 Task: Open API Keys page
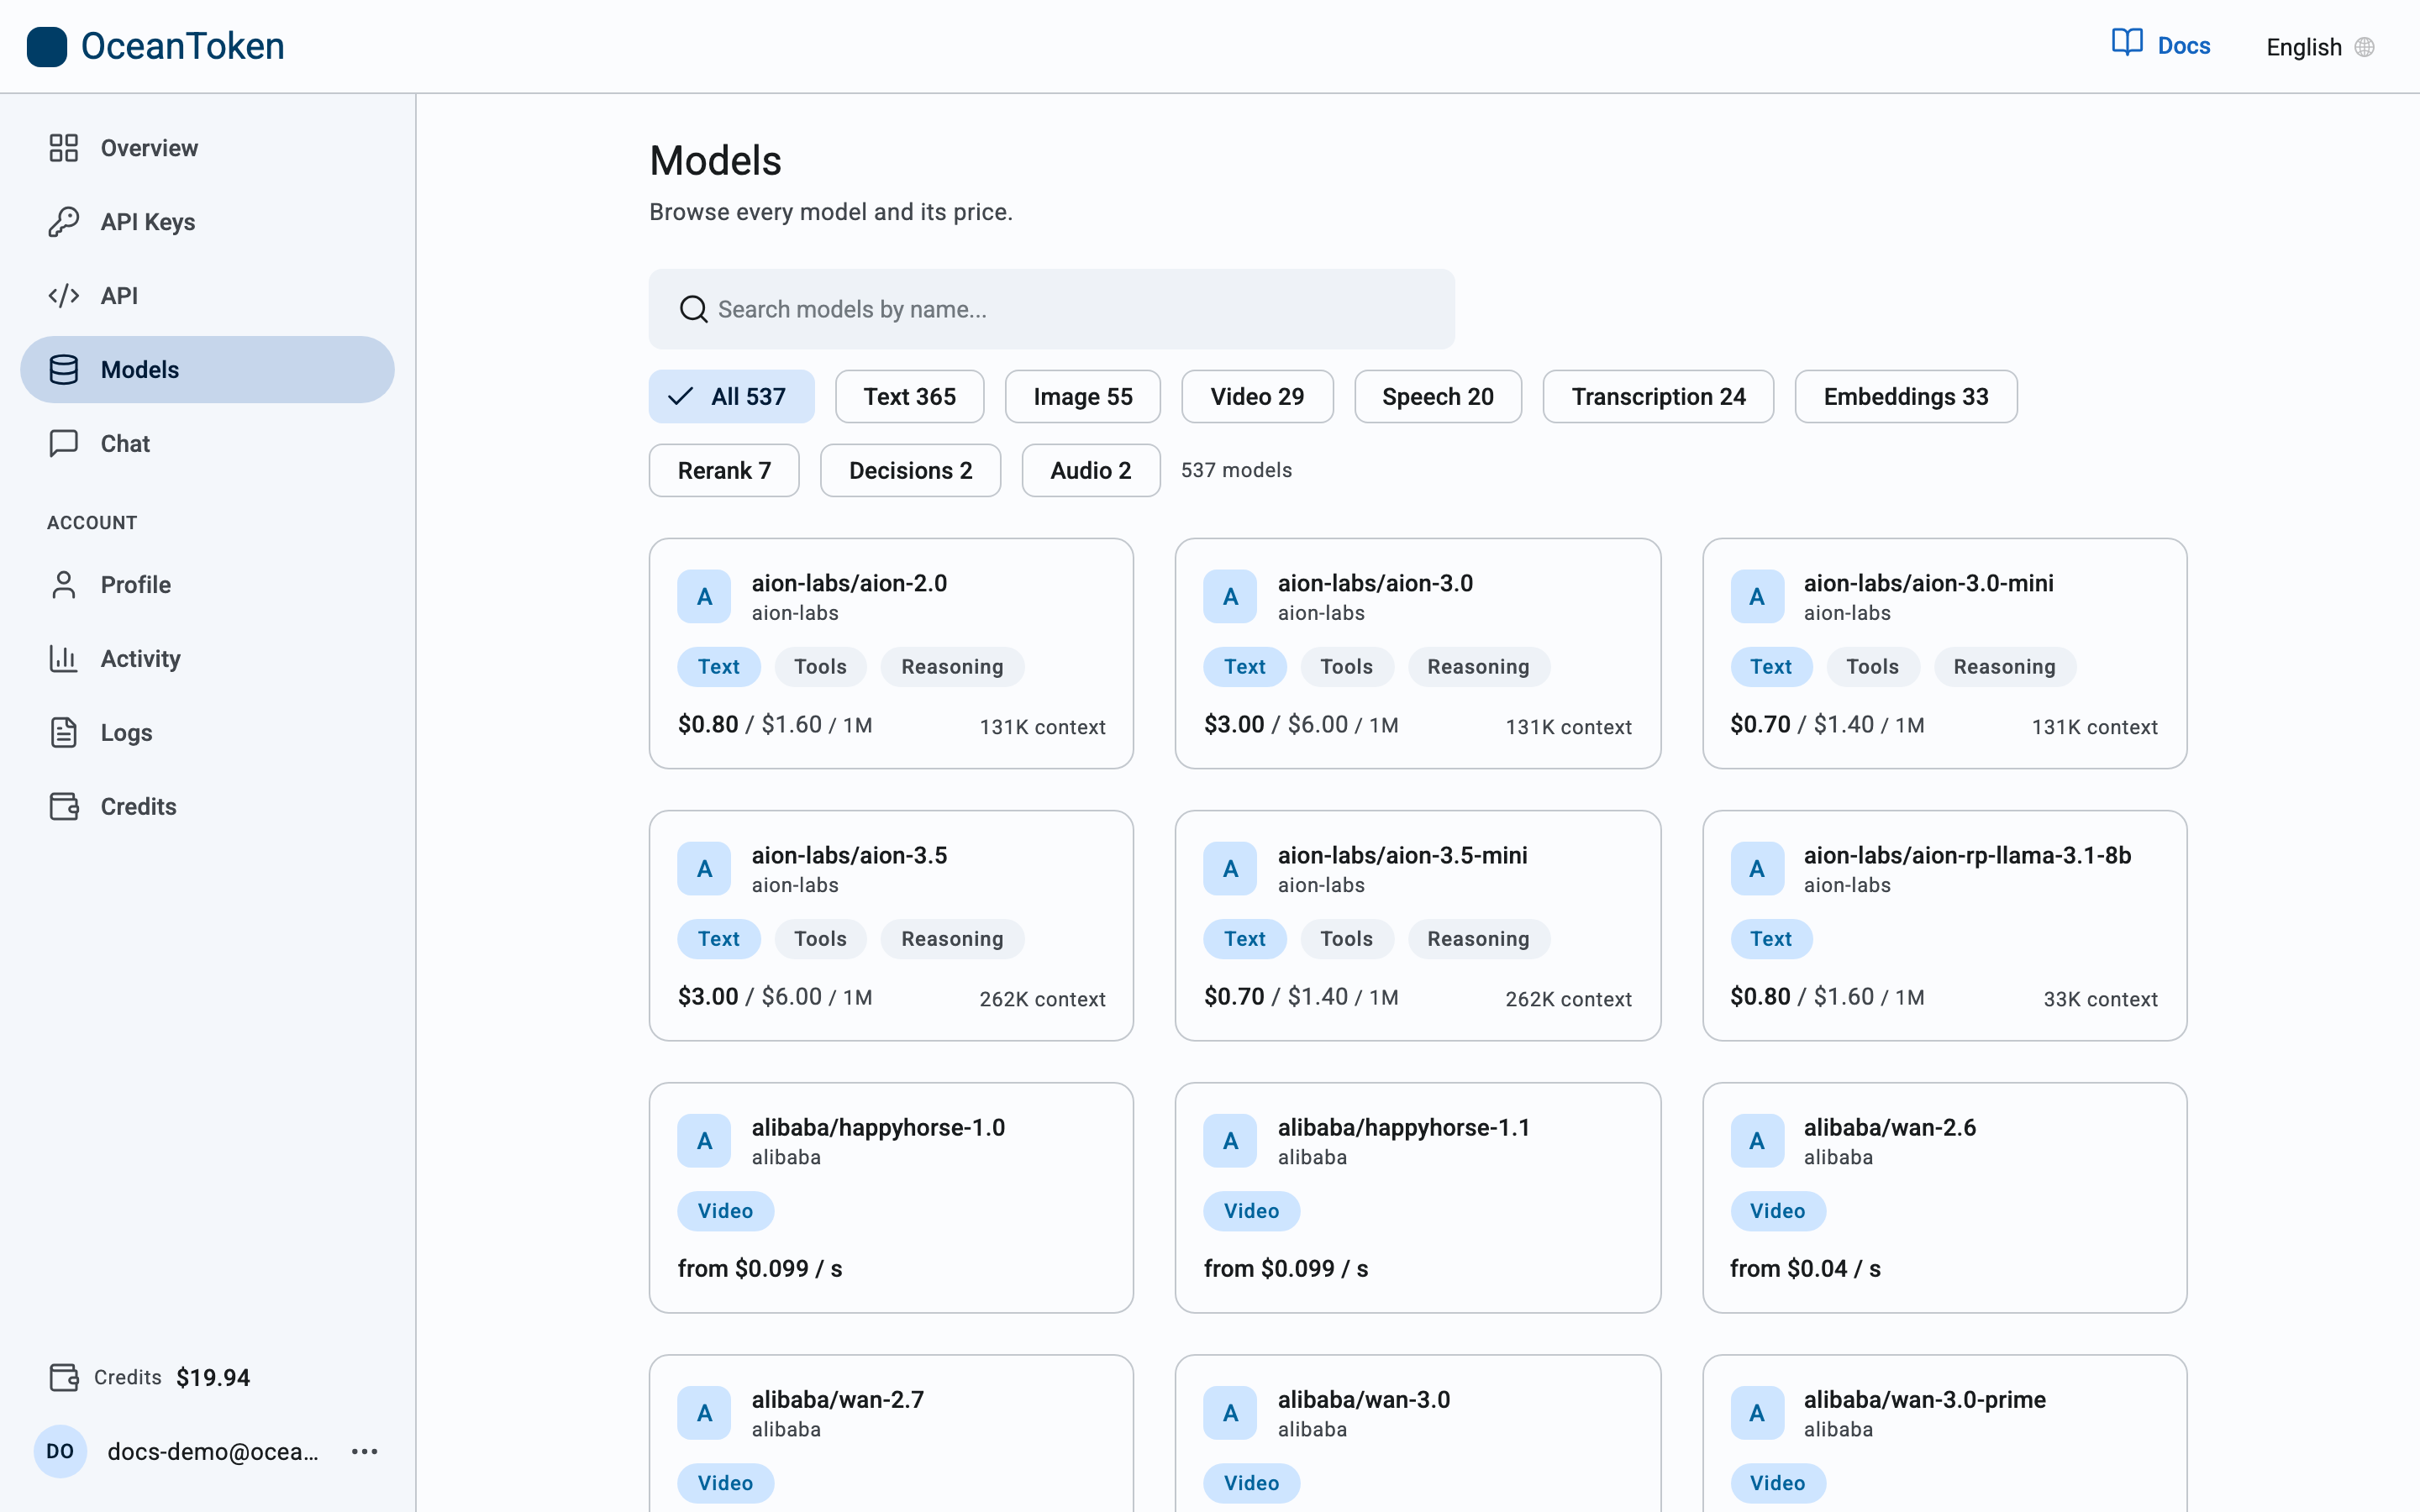pyautogui.click(x=207, y=222)
